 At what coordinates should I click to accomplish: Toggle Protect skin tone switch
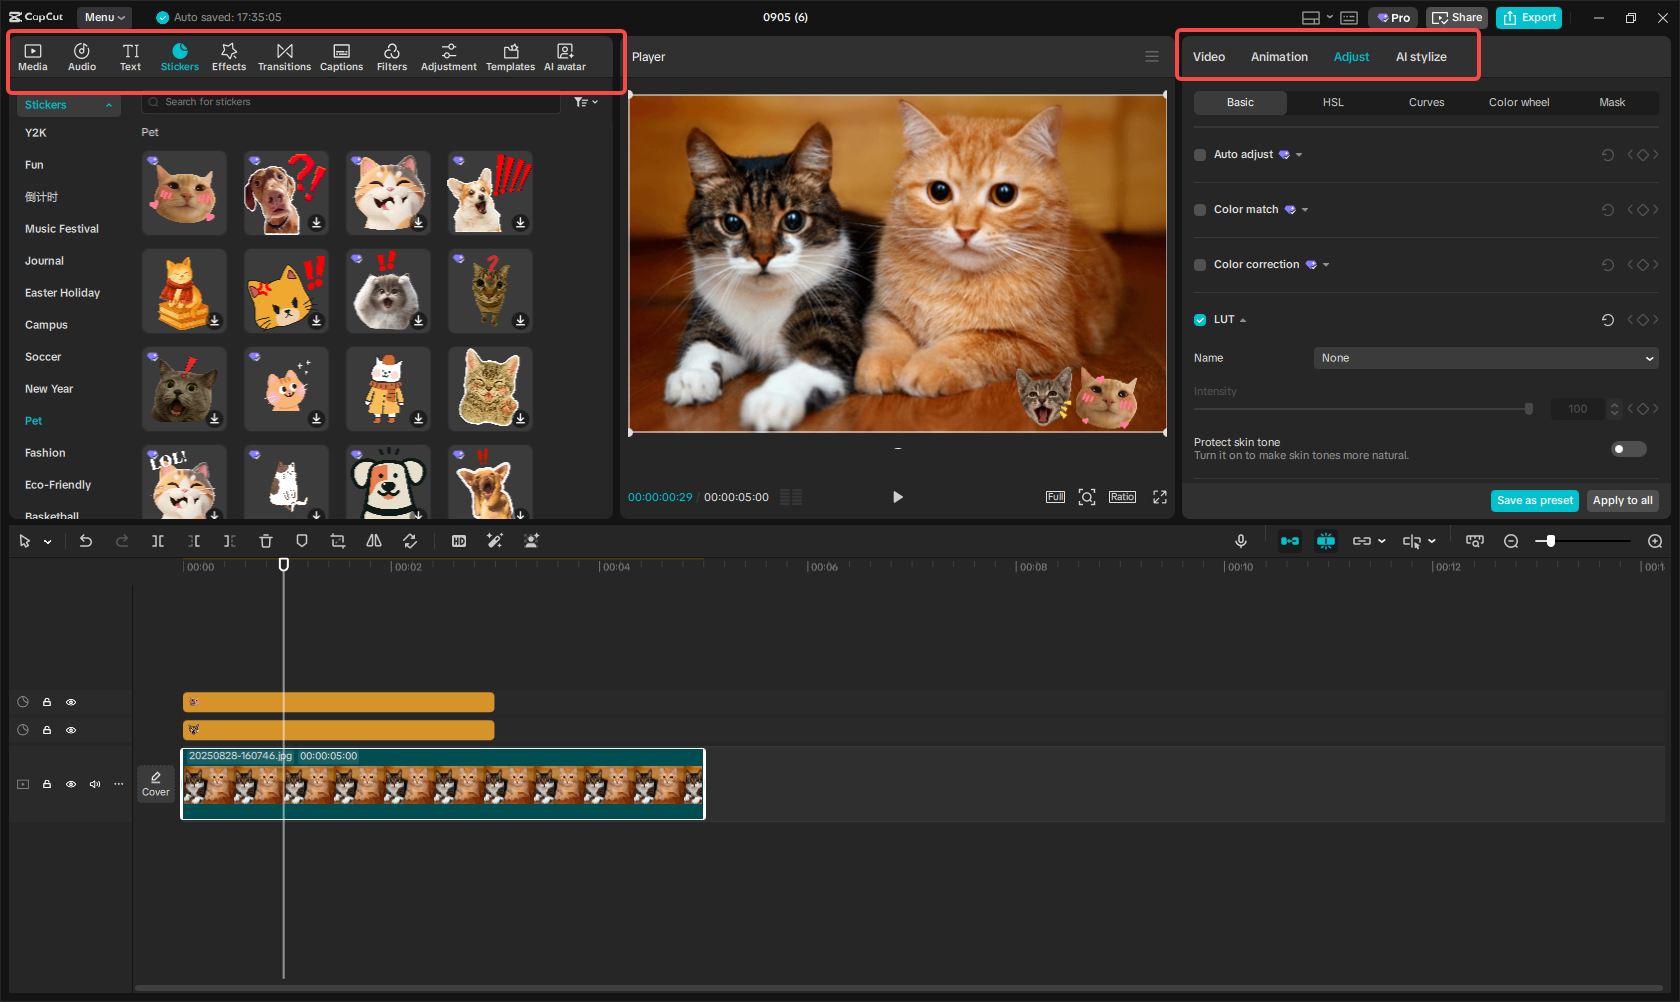(1628, 449)
